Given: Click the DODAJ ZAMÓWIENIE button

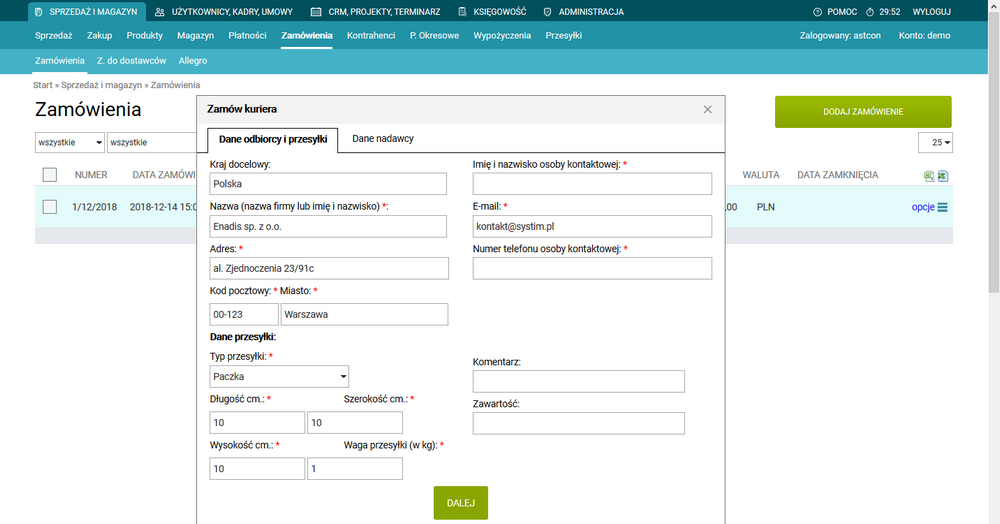Looking at the screenshot, I should (862, 112).
